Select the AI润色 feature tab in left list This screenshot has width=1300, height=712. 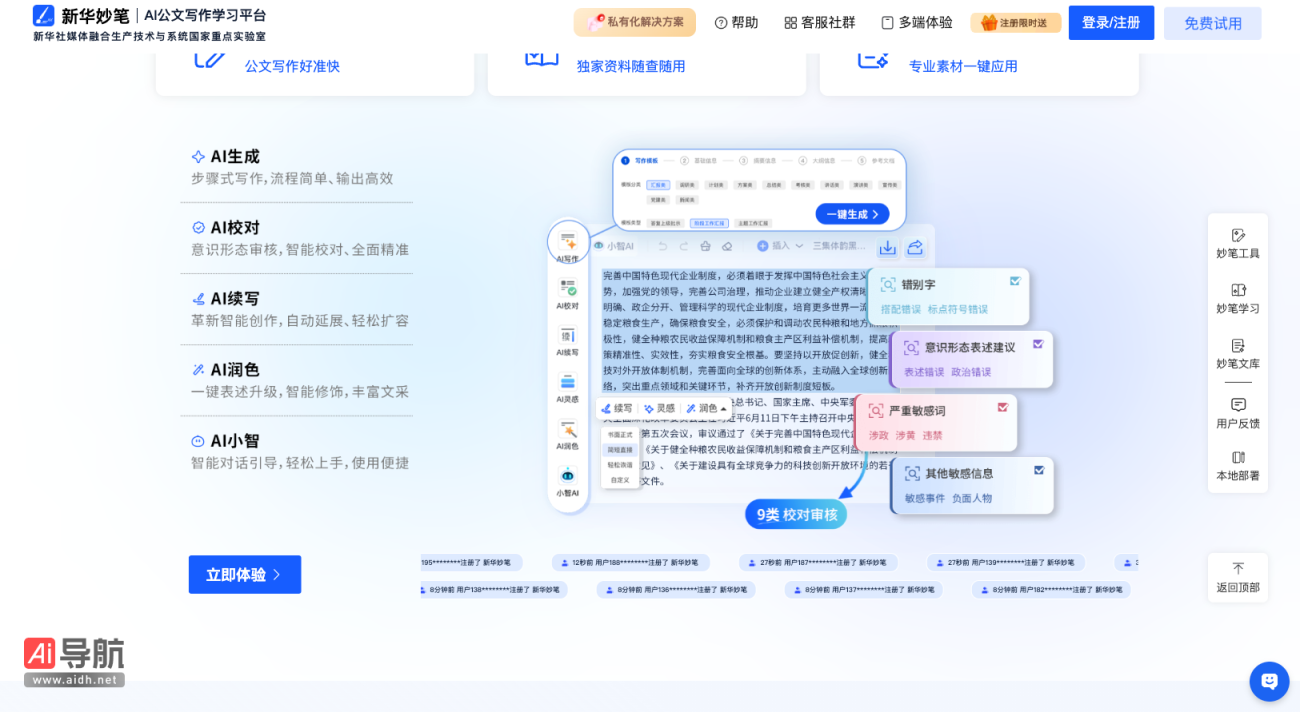pos(296,380)
